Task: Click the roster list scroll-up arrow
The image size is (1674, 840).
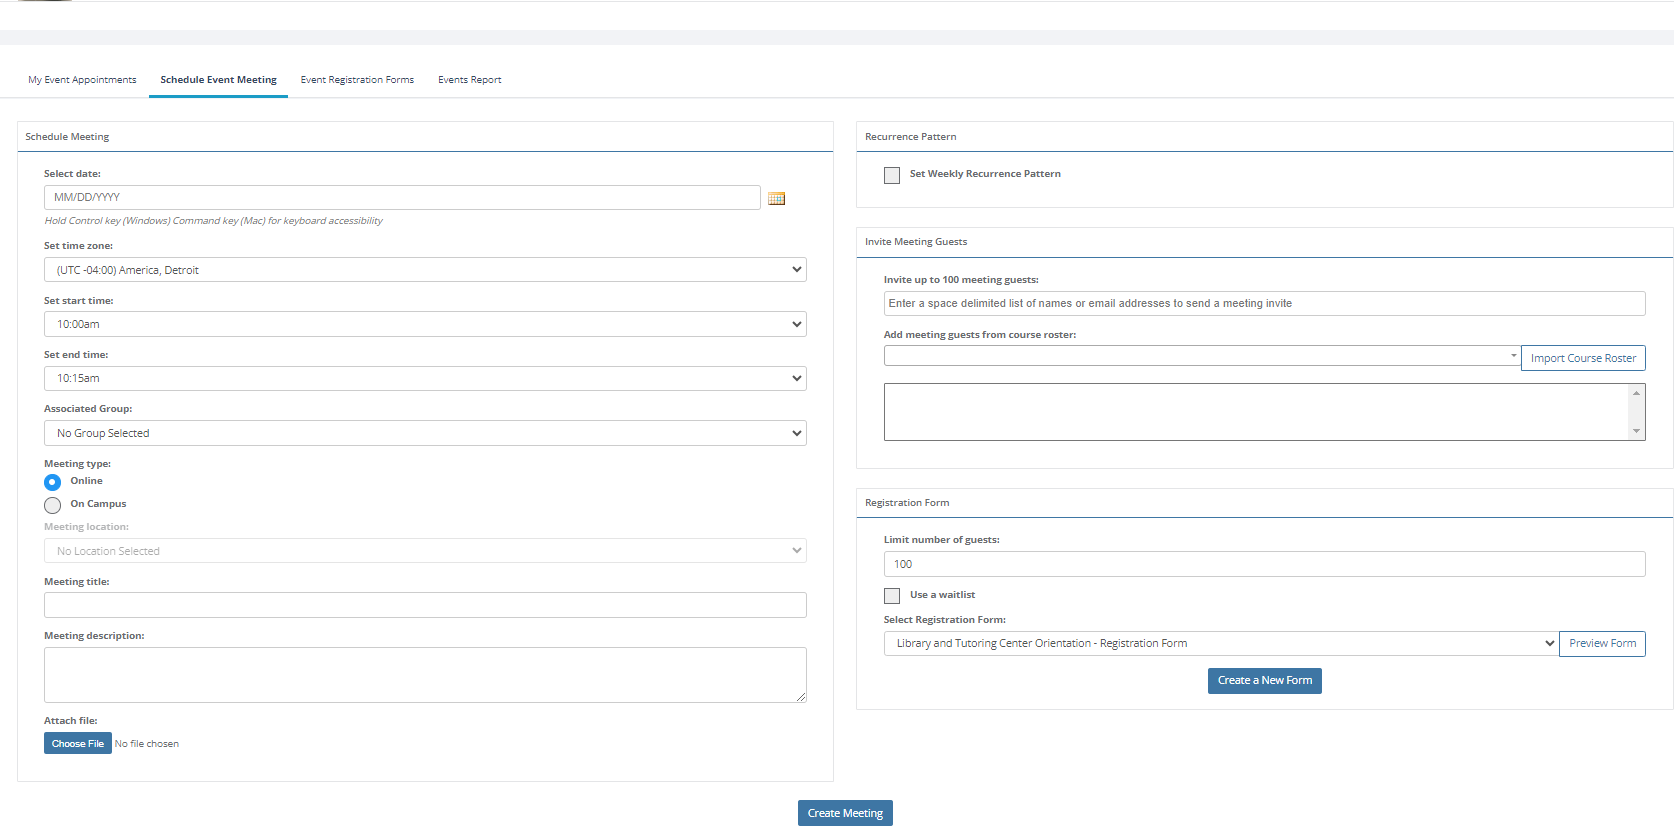Action: (1636, 393)
